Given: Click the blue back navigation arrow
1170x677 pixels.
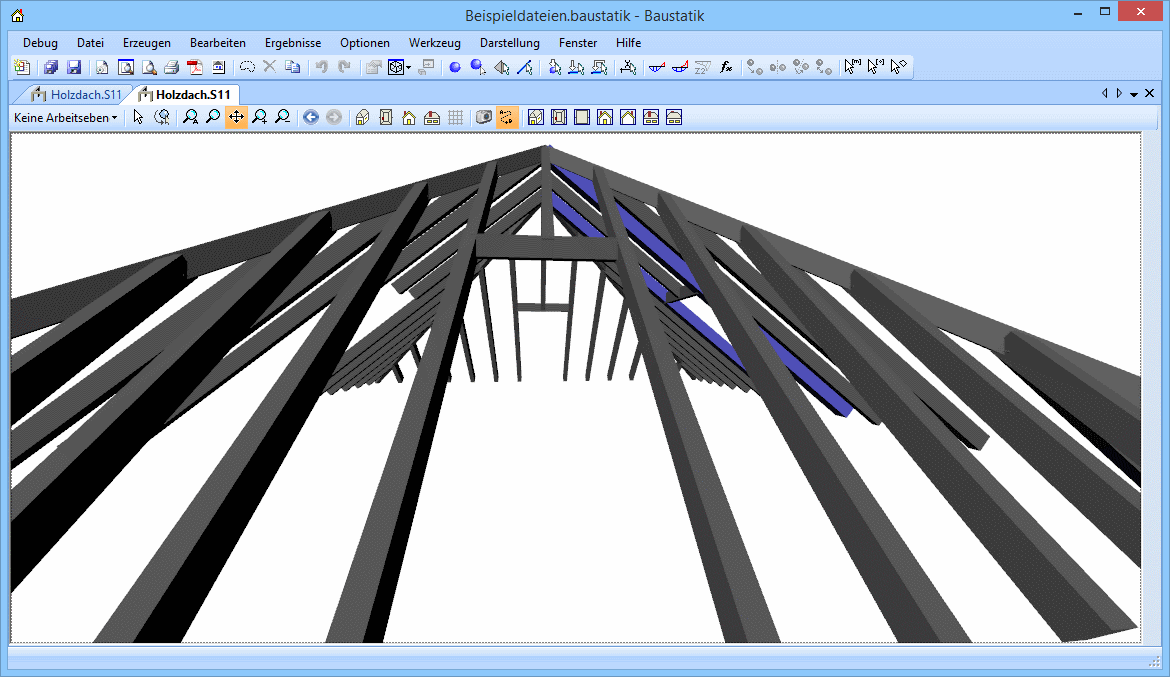Looking at the screenshot, I should pyautogui.click(x=311, y=118).
